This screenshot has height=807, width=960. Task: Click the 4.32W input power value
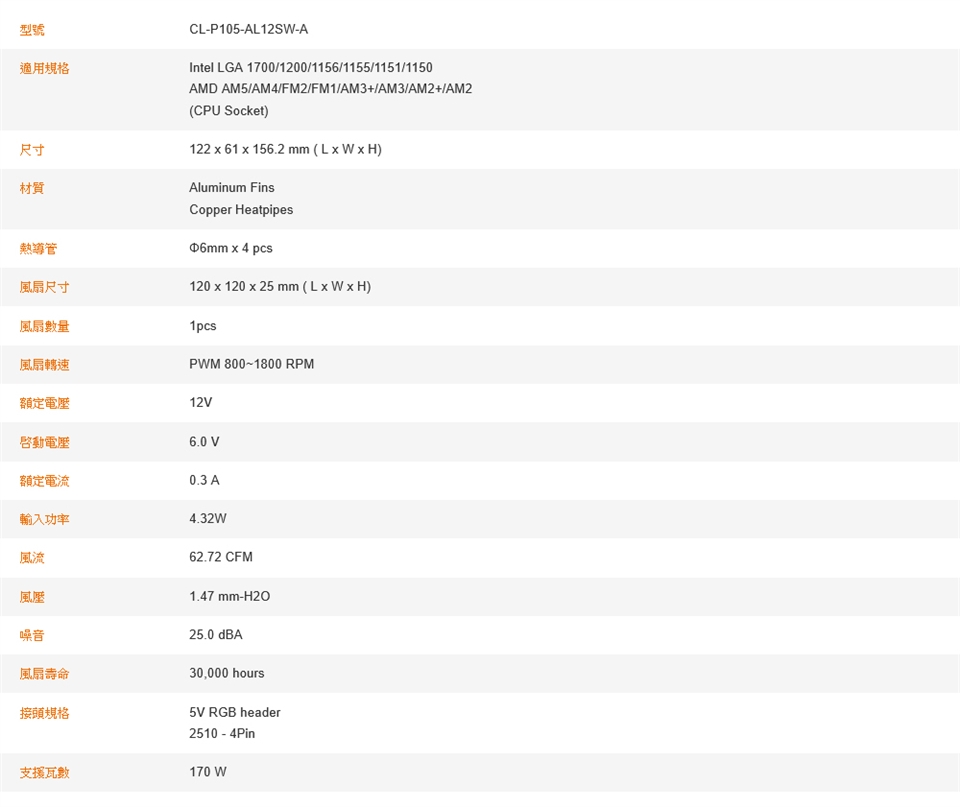click(x=208, y=519)
